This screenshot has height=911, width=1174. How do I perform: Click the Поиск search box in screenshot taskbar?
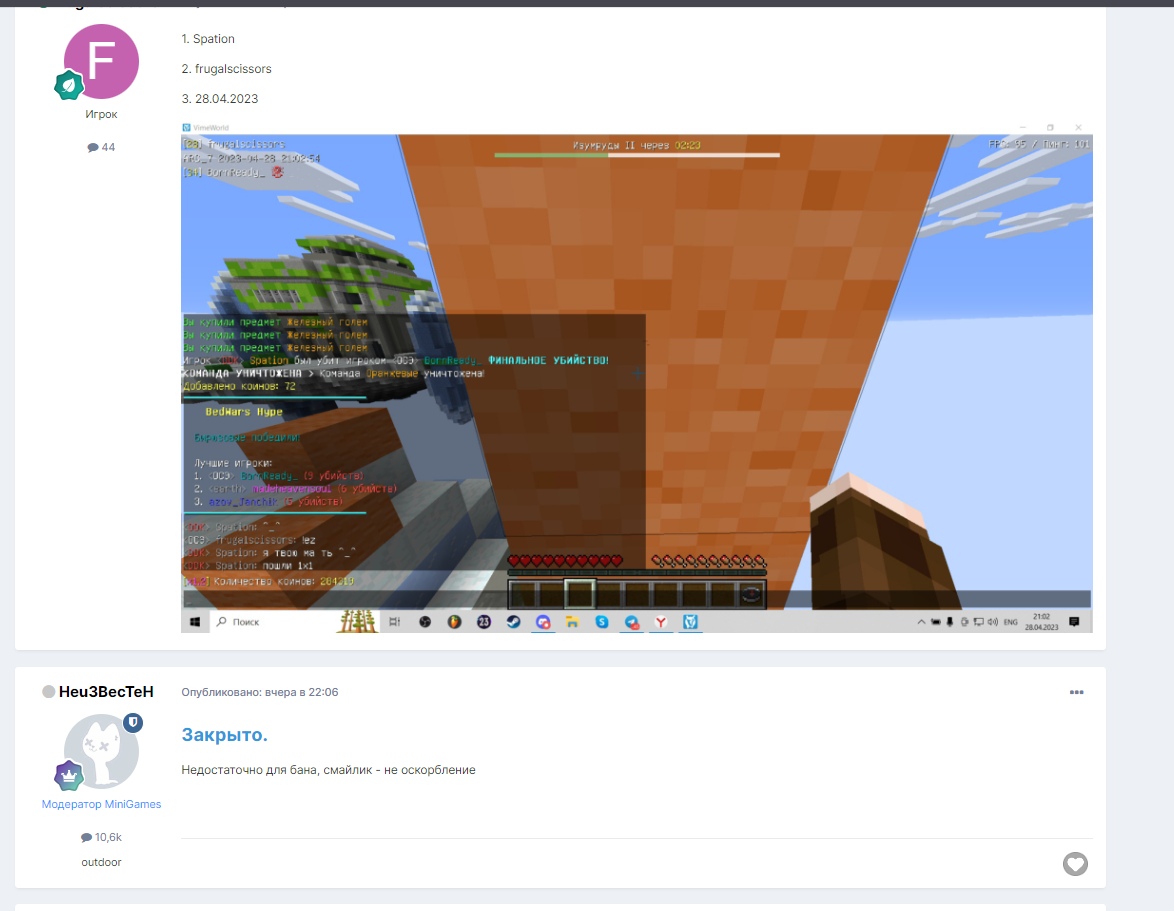coord(270,622)
